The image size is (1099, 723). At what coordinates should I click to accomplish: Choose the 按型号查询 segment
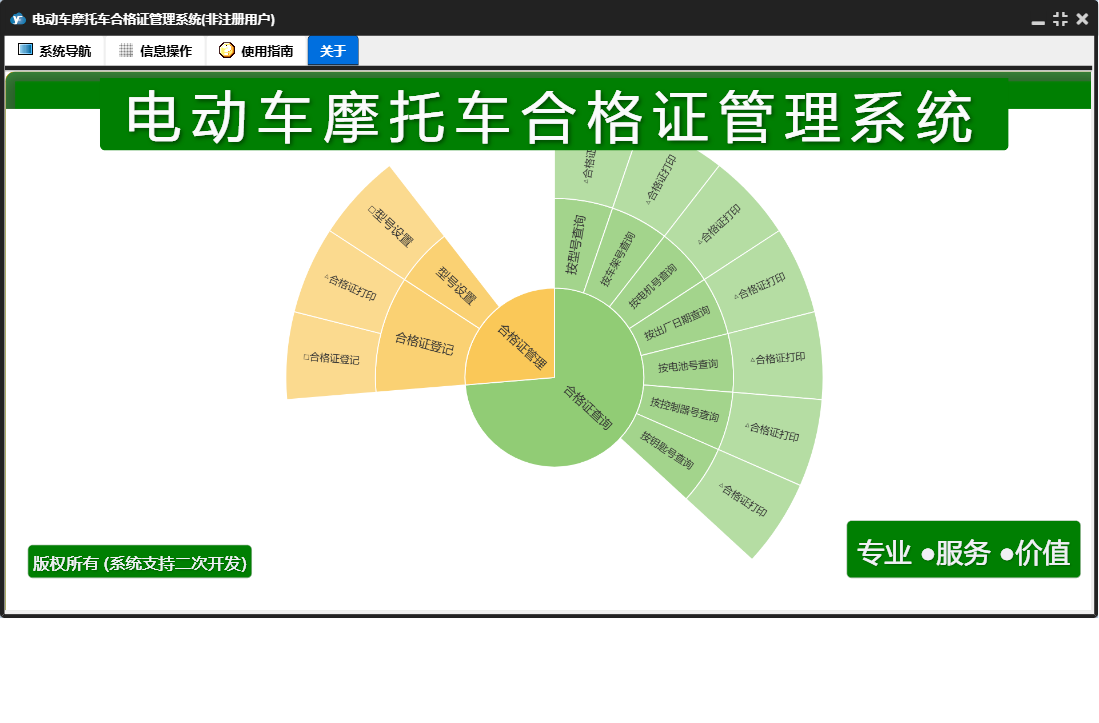576,245
